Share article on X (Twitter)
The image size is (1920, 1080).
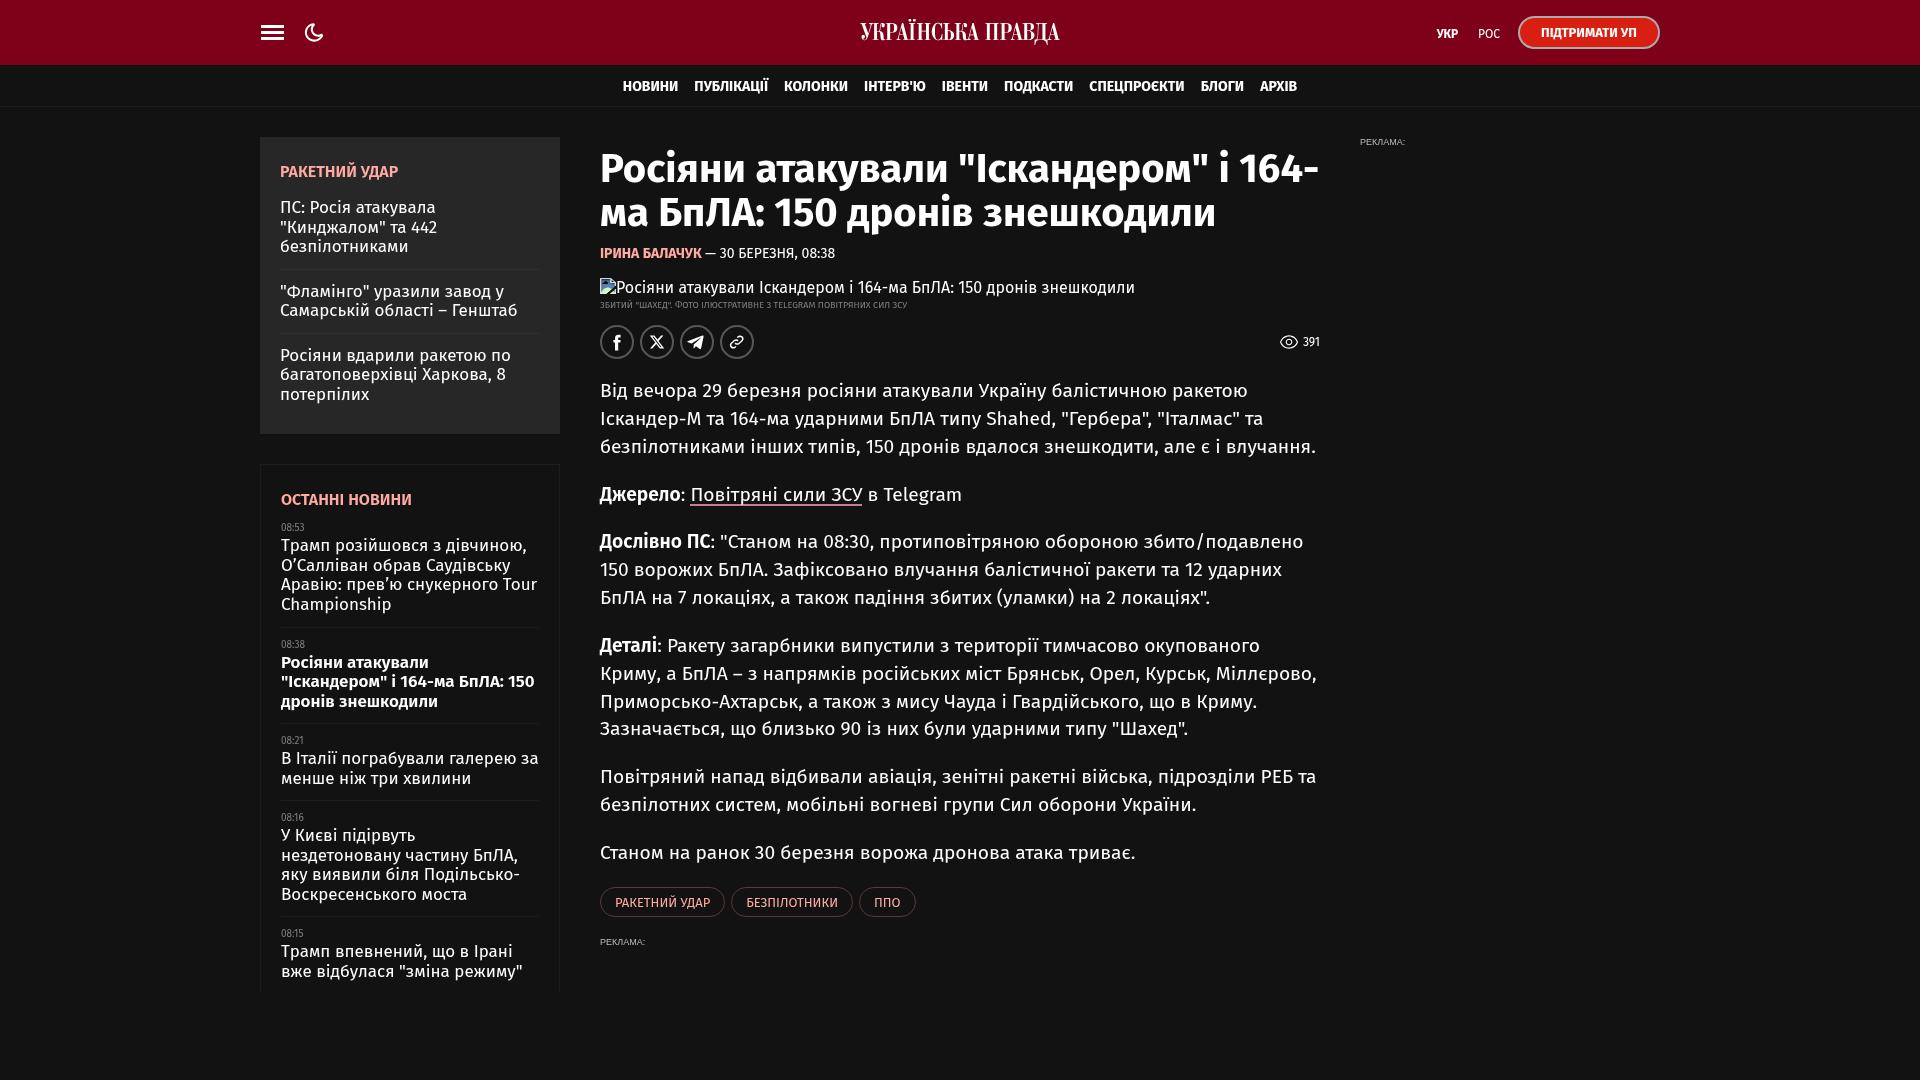[x=657, y=342]
